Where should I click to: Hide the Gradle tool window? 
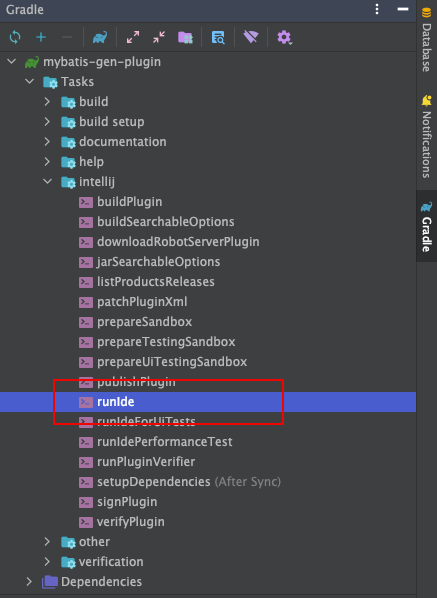click(403, 9)
